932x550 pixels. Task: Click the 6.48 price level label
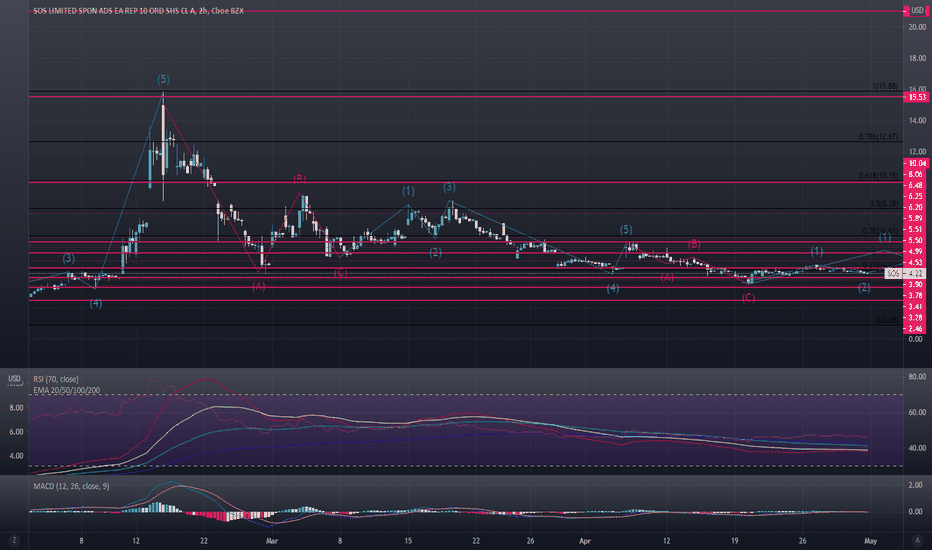tap(915, 186)
